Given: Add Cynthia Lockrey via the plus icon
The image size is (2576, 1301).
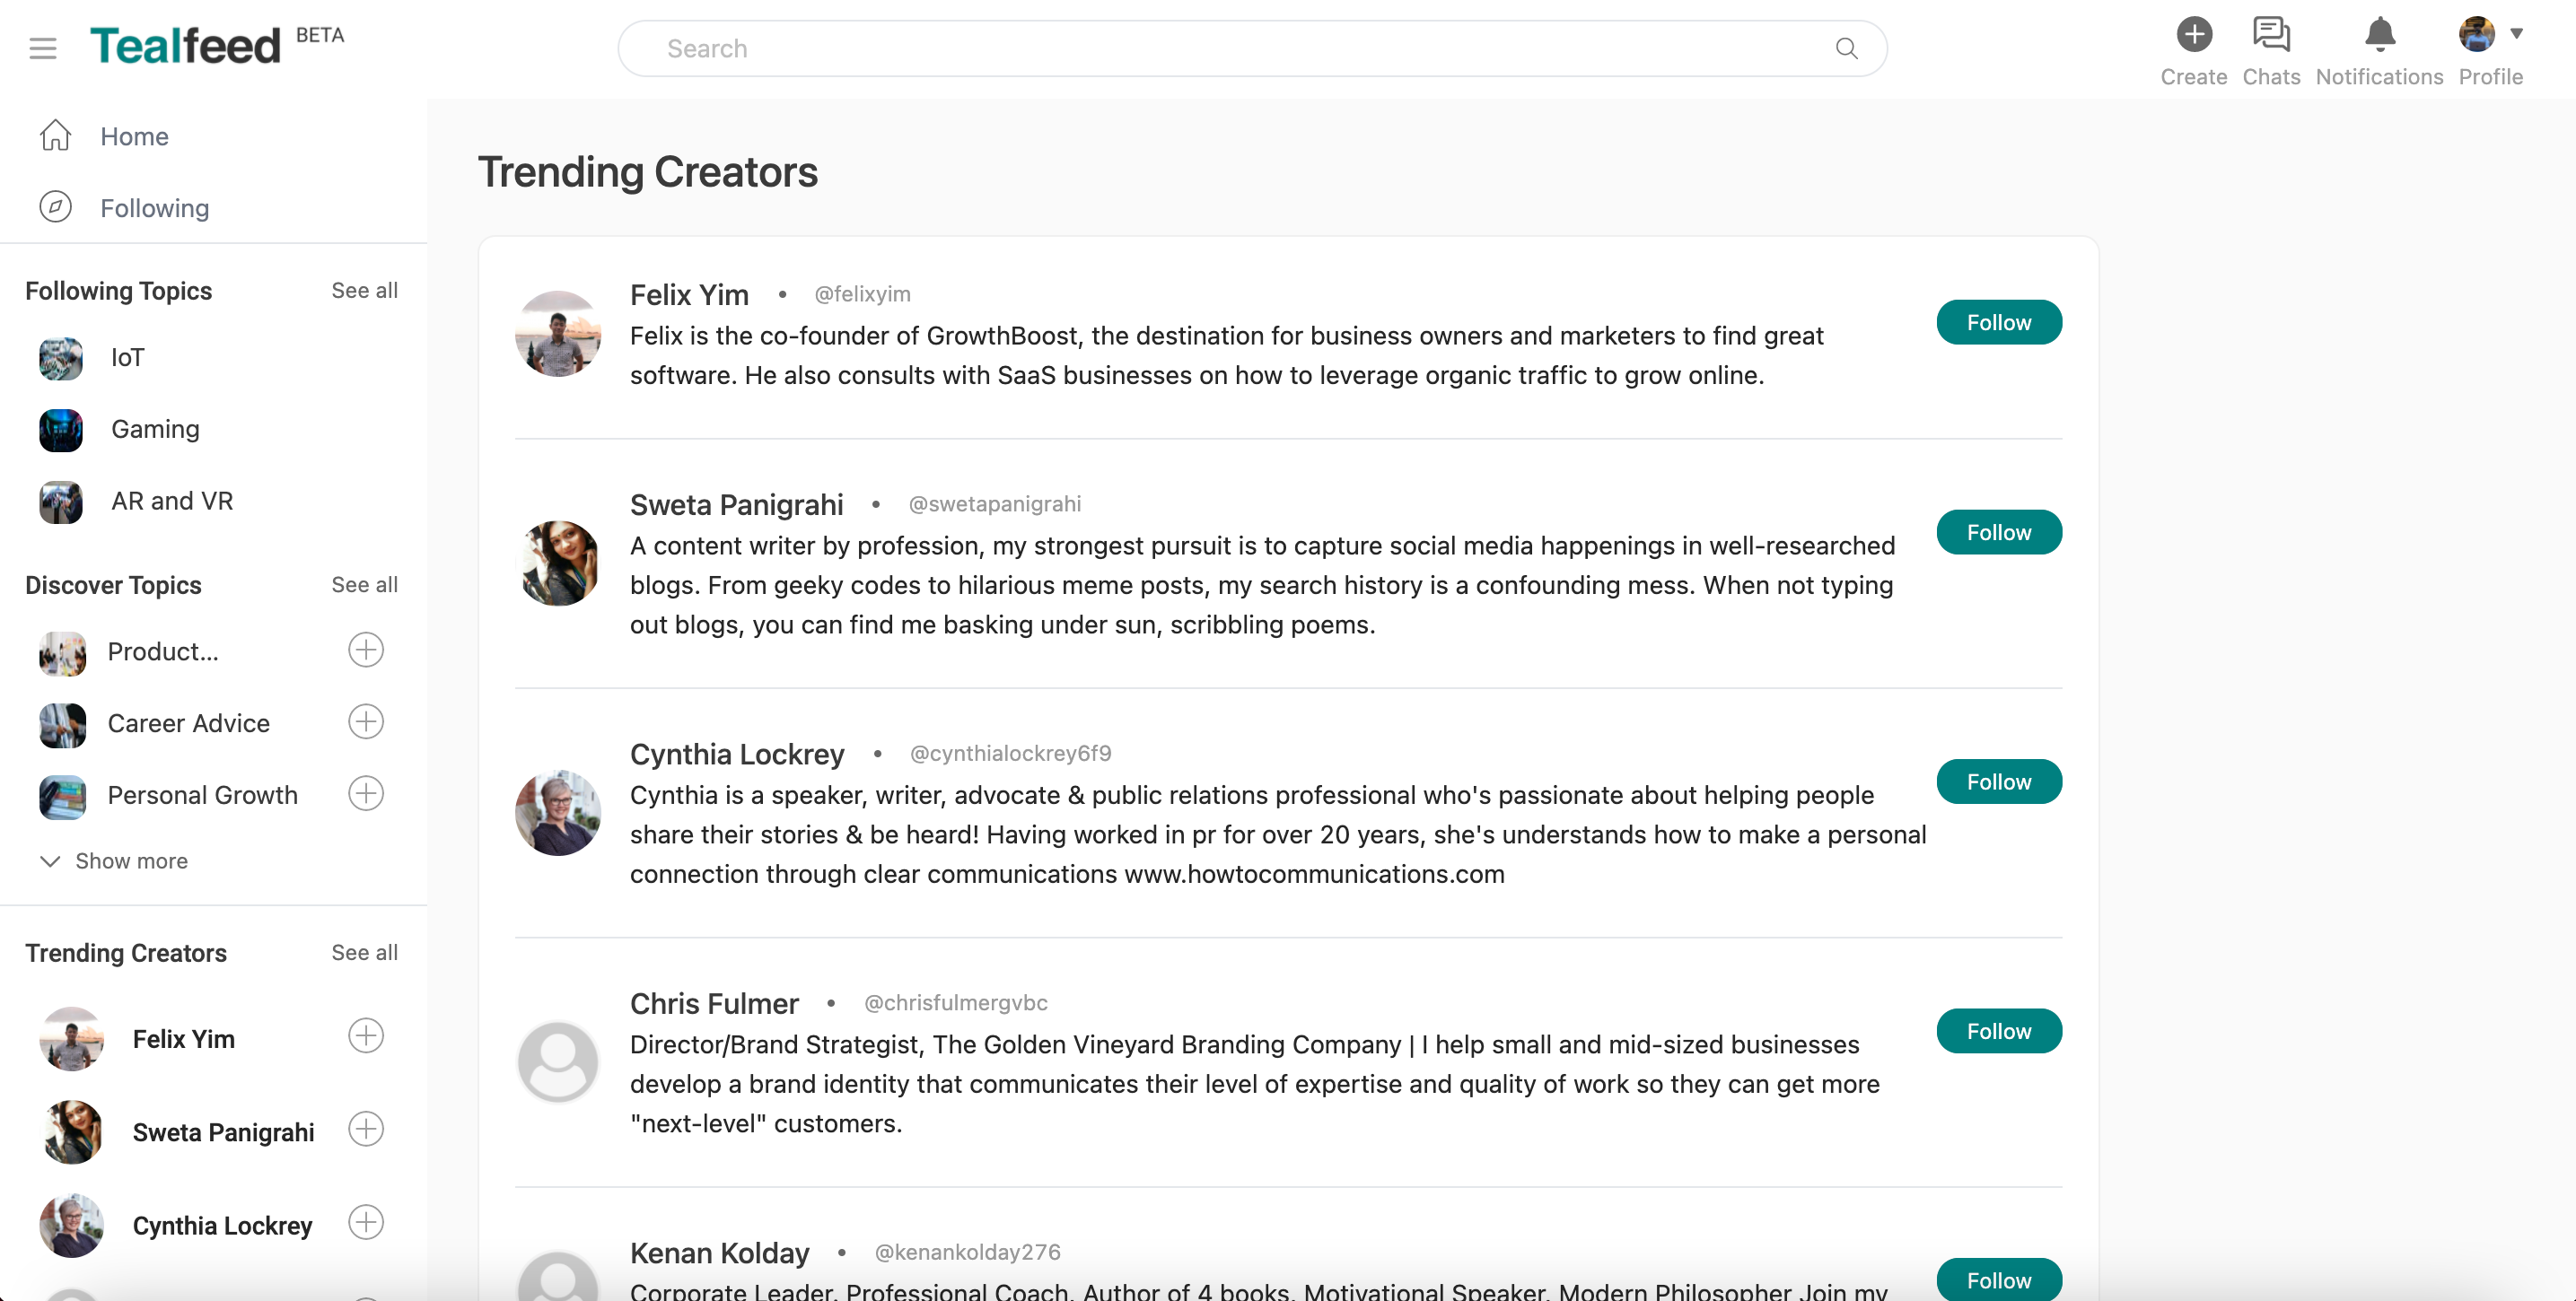Looking at the screenshot, I should coord(366,1221).
